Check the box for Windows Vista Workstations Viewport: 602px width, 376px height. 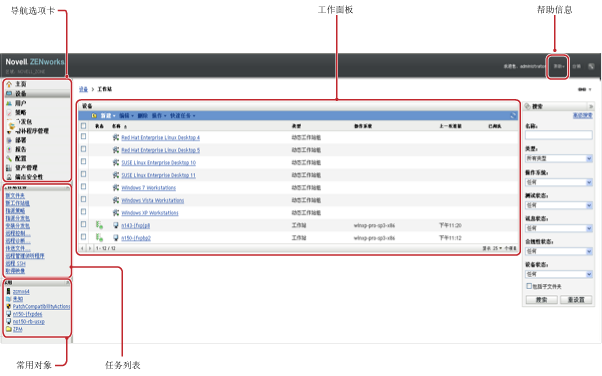(x=83, y=199)
